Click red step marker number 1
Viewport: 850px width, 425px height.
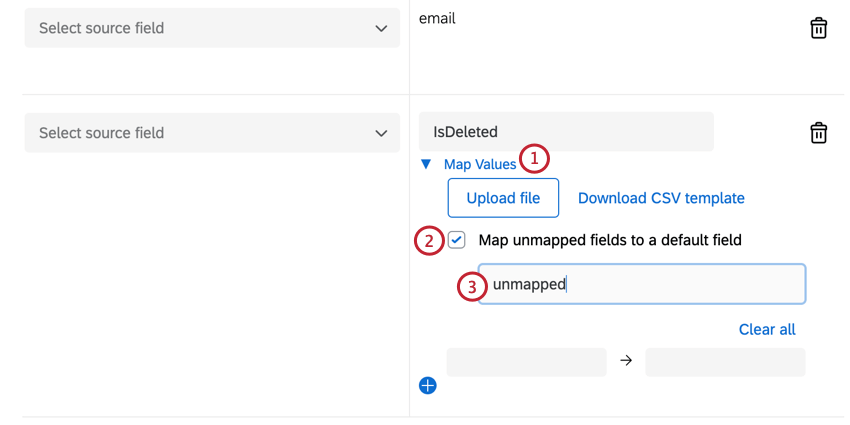(x=535, y=158)
